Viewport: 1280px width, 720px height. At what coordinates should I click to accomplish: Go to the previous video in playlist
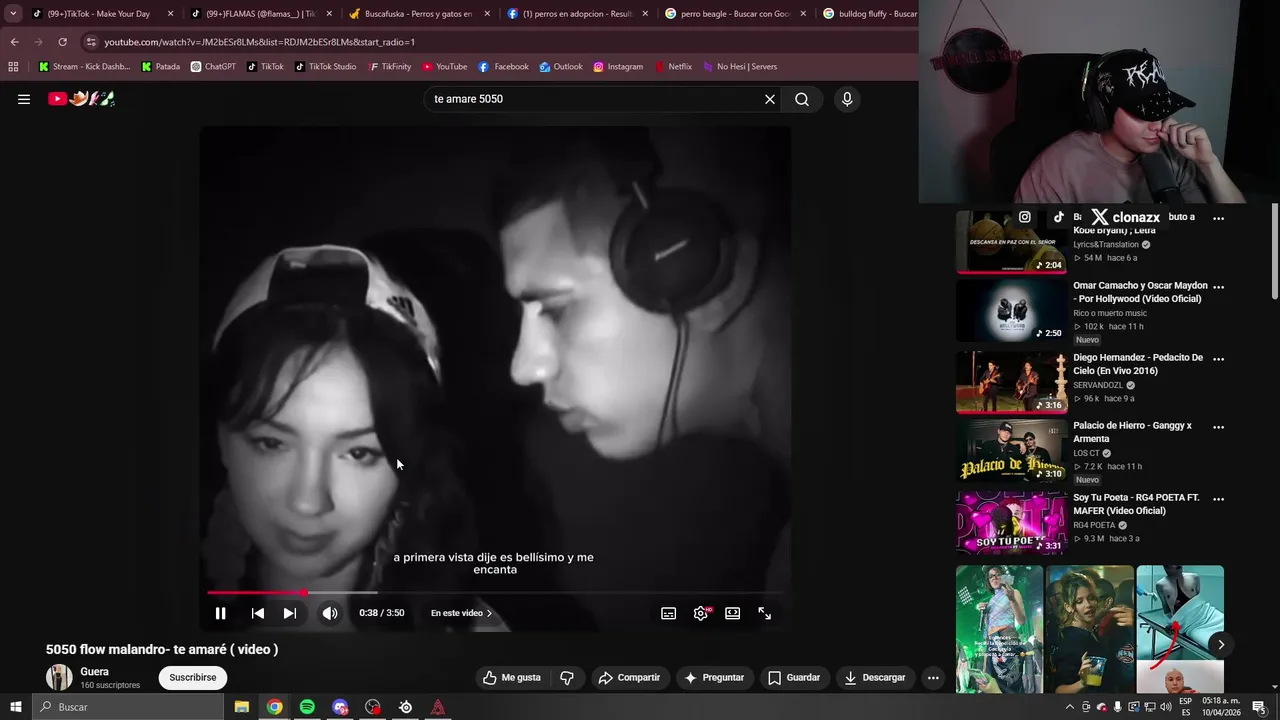258,613
